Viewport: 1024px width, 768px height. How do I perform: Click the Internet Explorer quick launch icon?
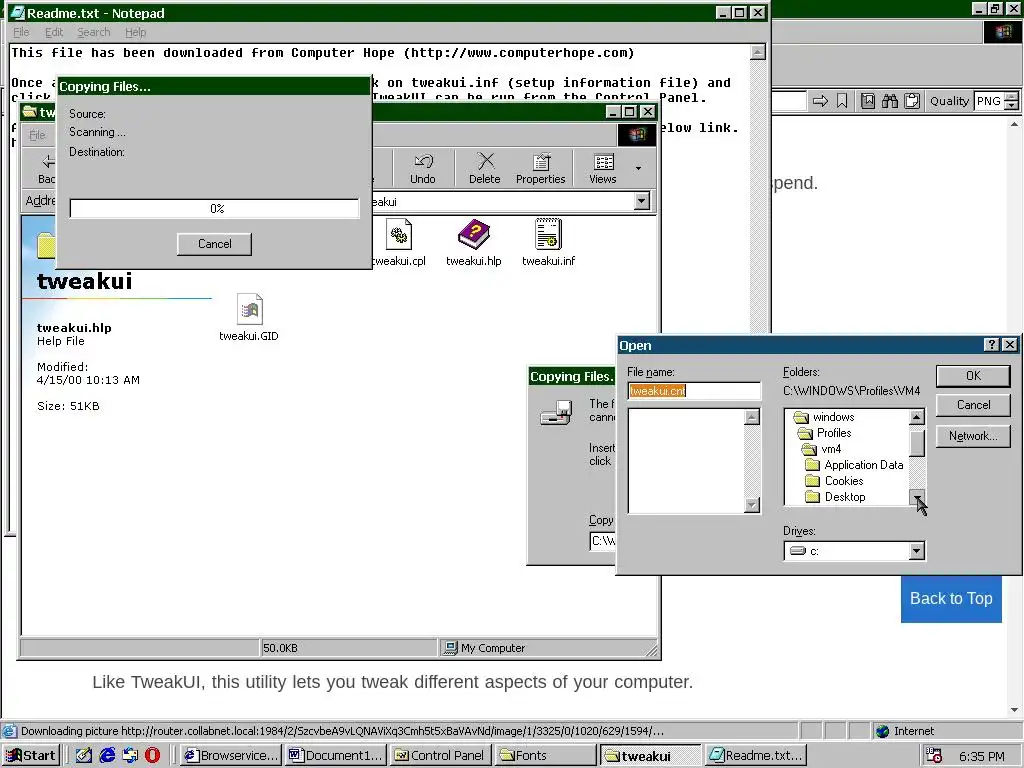point(107,755)
